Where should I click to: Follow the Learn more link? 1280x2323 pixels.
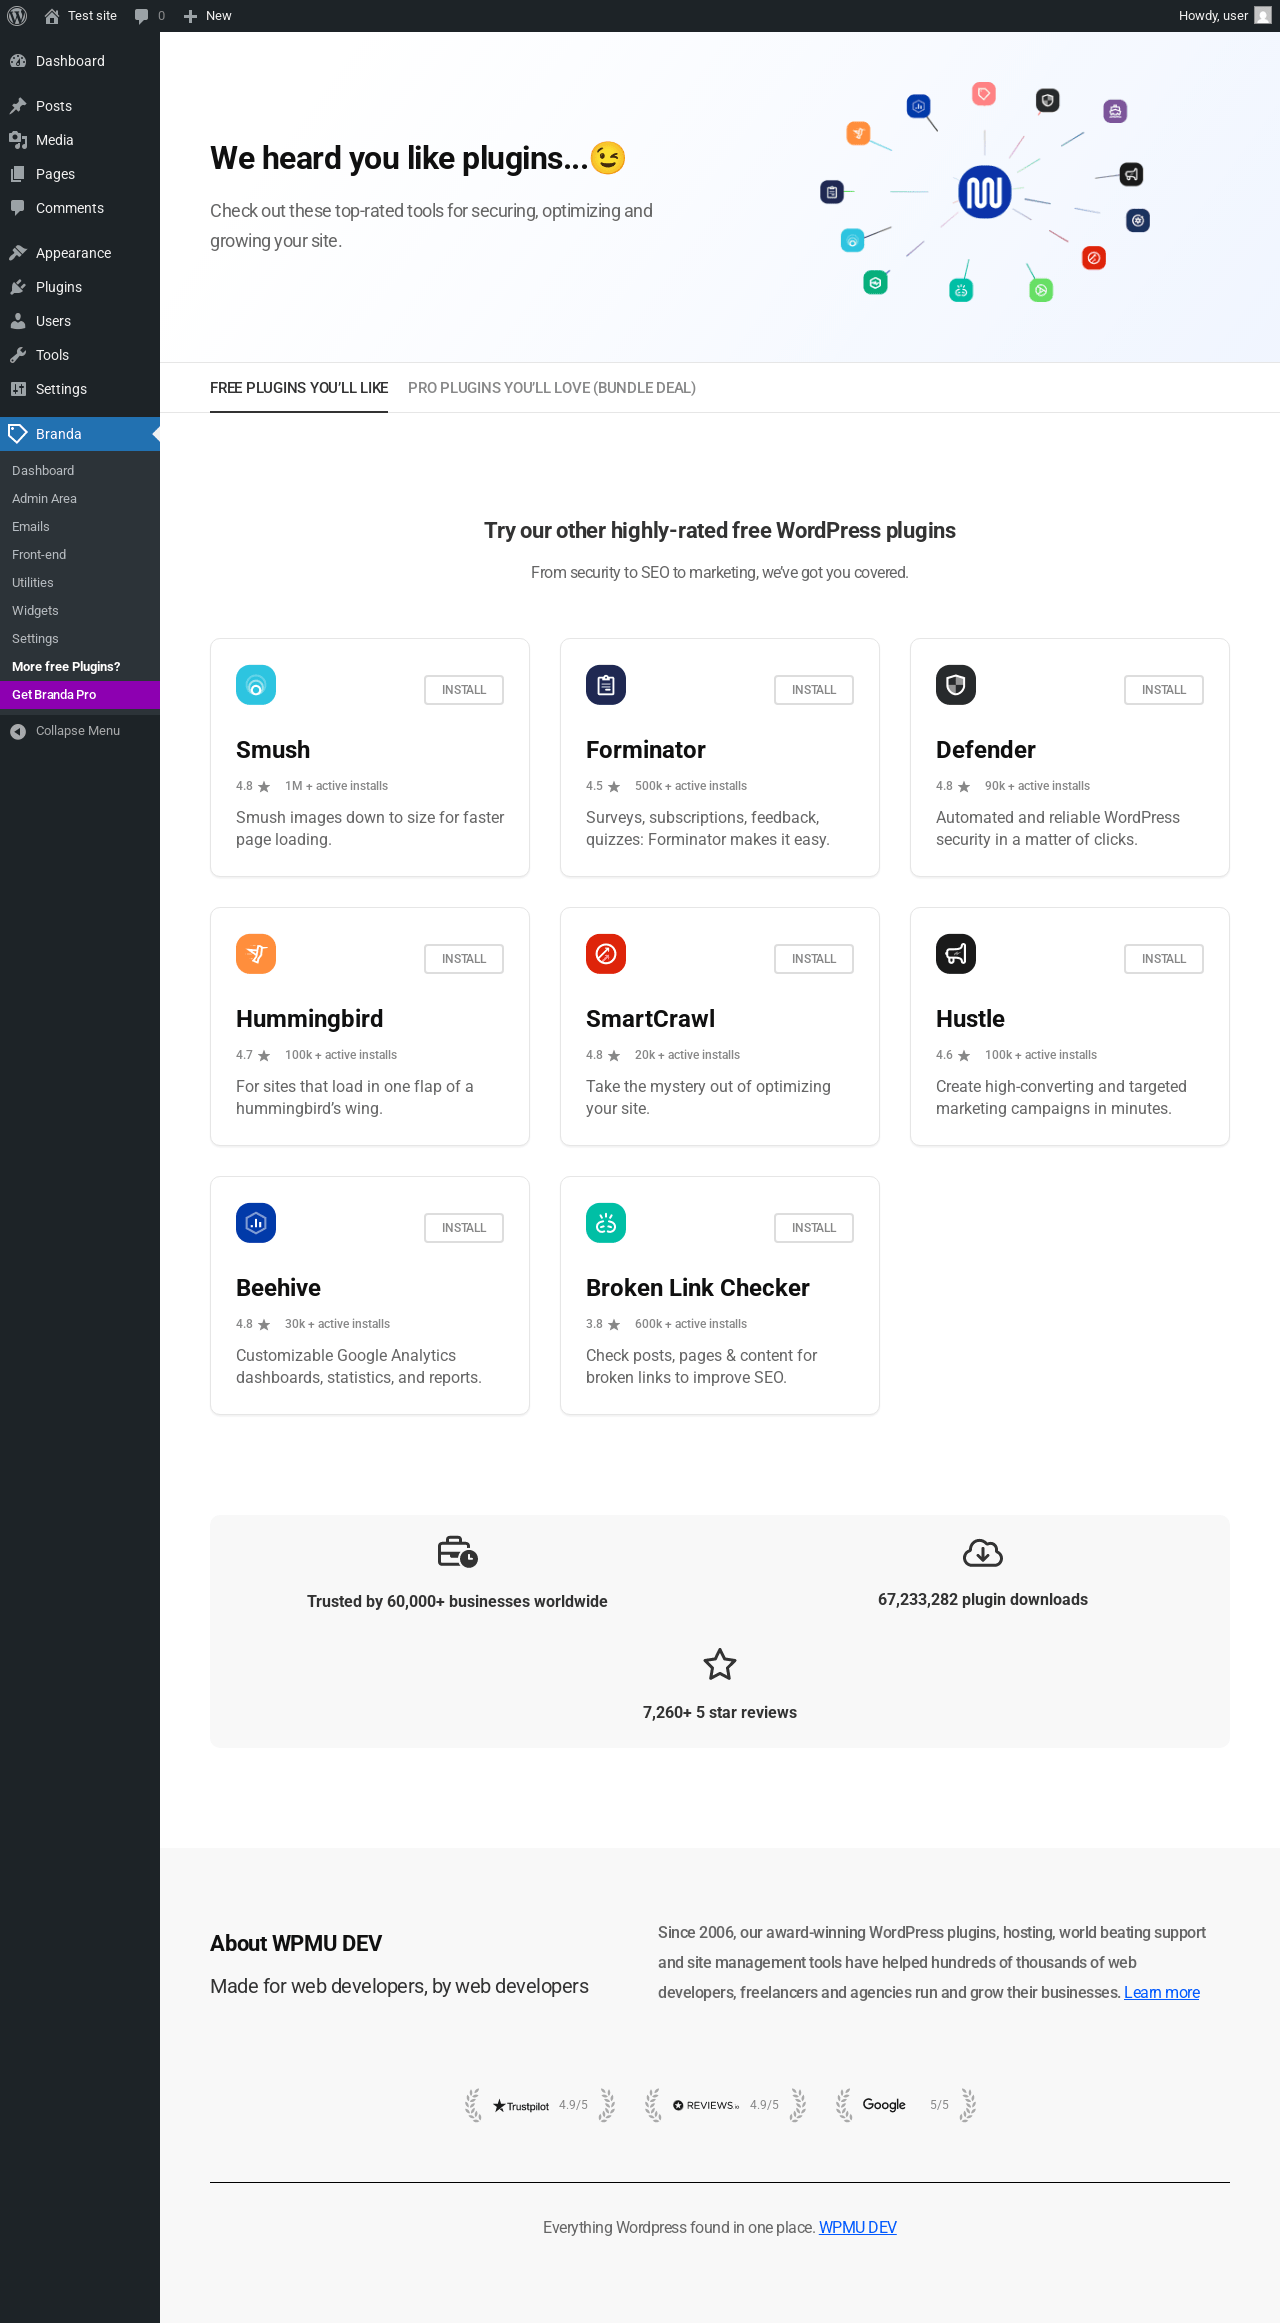point(1162,1992)
